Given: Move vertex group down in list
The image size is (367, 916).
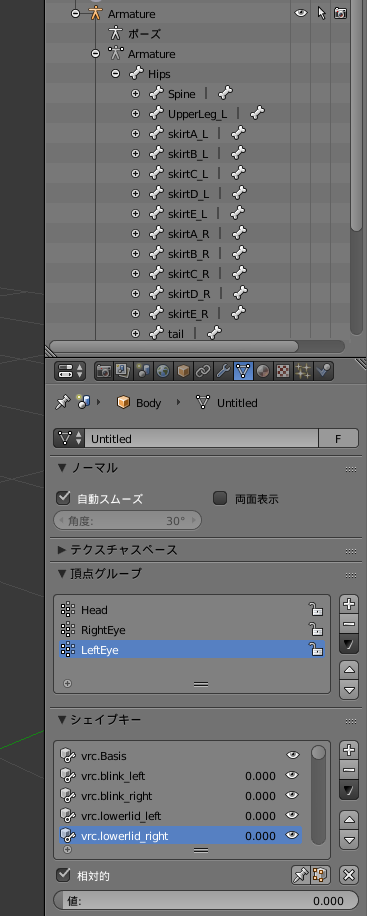Looking at the screenshot, I should tap(349, 689).
